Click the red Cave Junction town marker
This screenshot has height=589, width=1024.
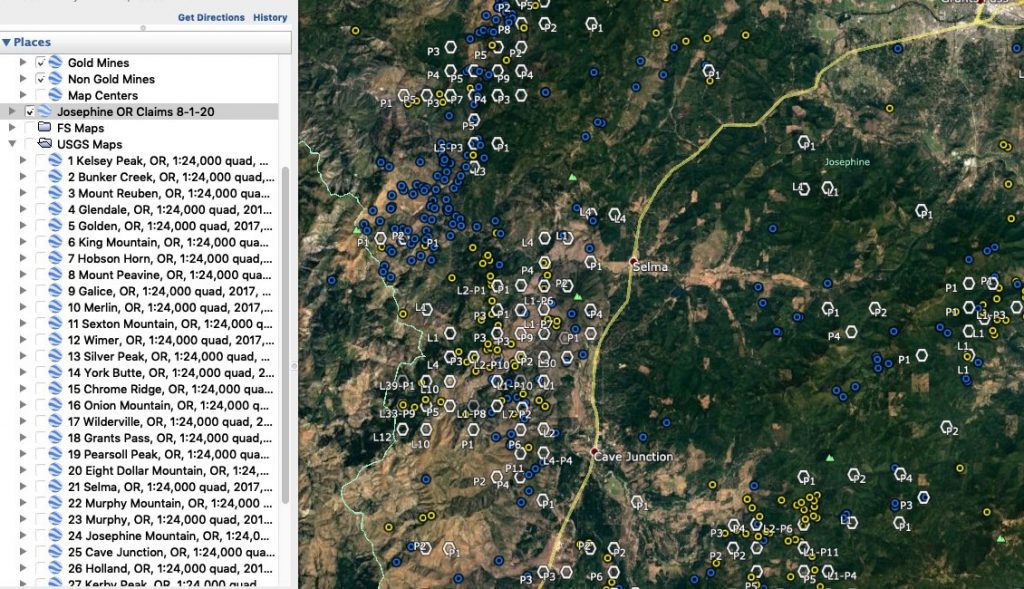594,451
